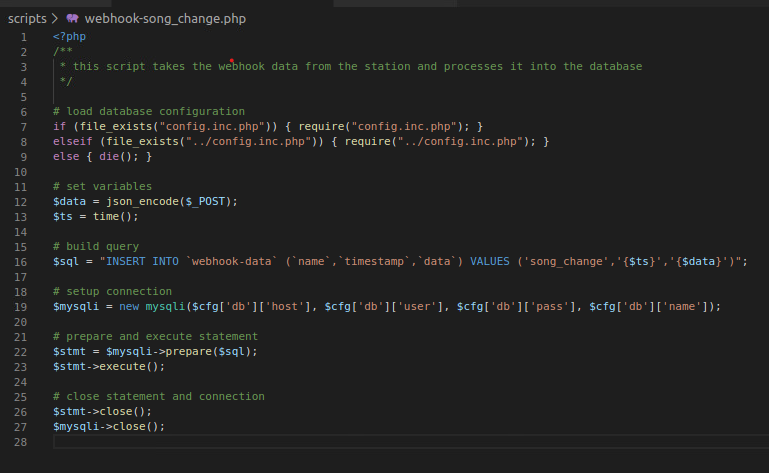Click 'VALUES' keyword in the SQL string

490,262
